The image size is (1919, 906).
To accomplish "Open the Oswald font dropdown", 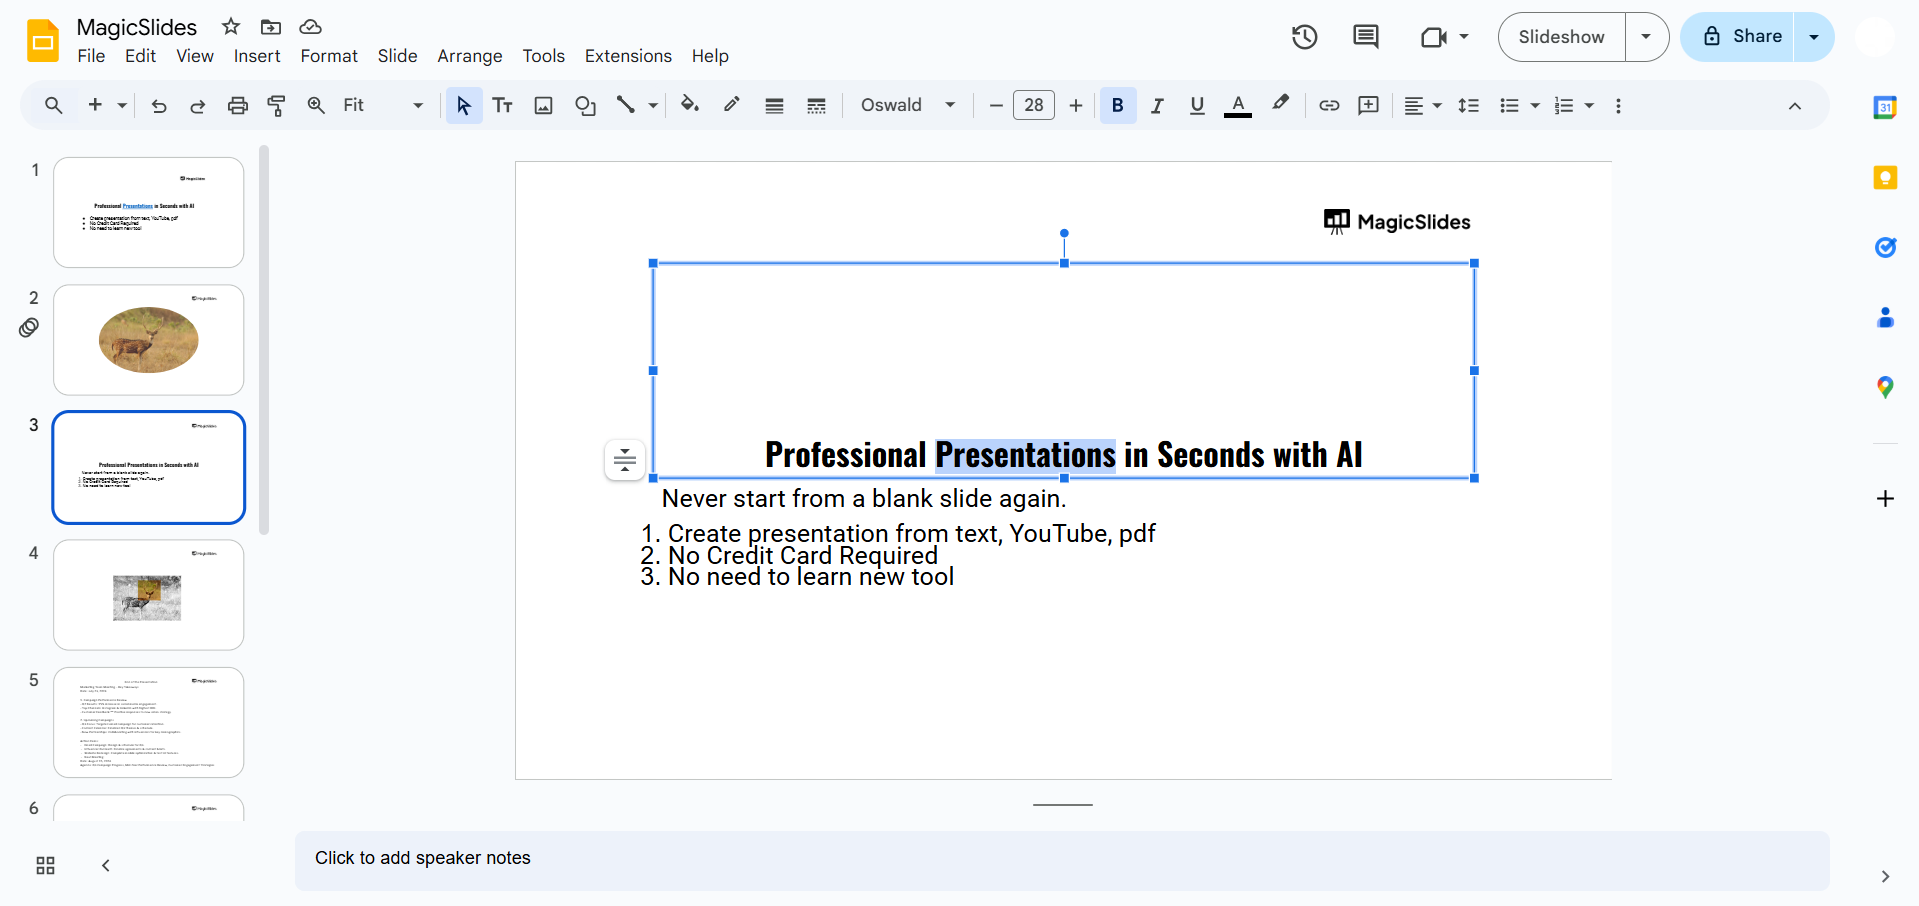I will (908, 105).
